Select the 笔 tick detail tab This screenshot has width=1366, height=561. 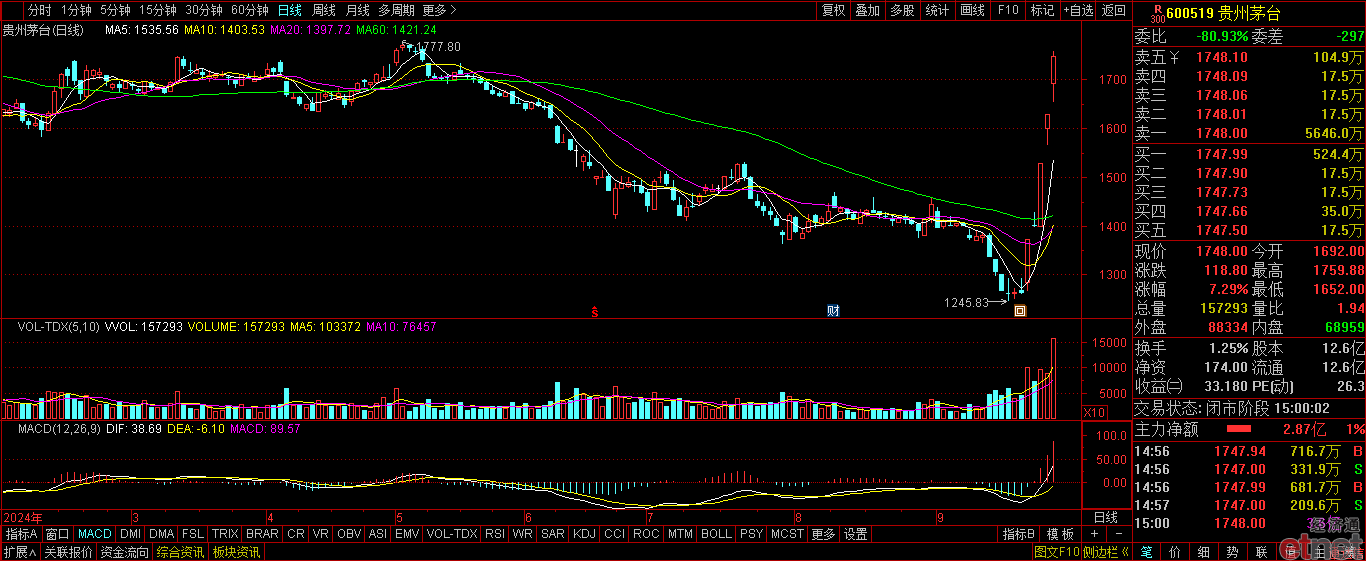[1146, 551]
